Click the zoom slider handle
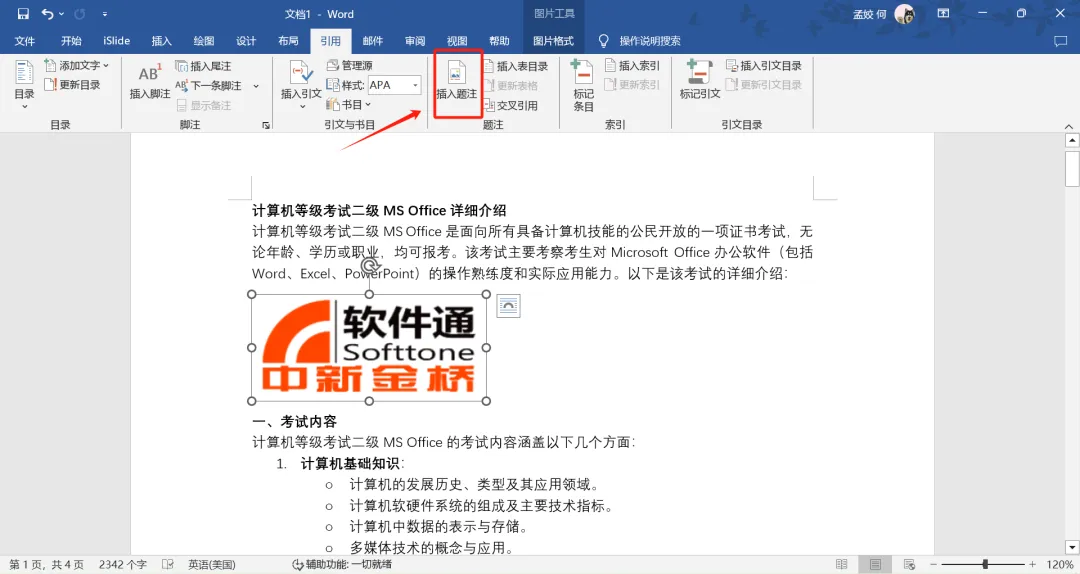 [985, 564]
